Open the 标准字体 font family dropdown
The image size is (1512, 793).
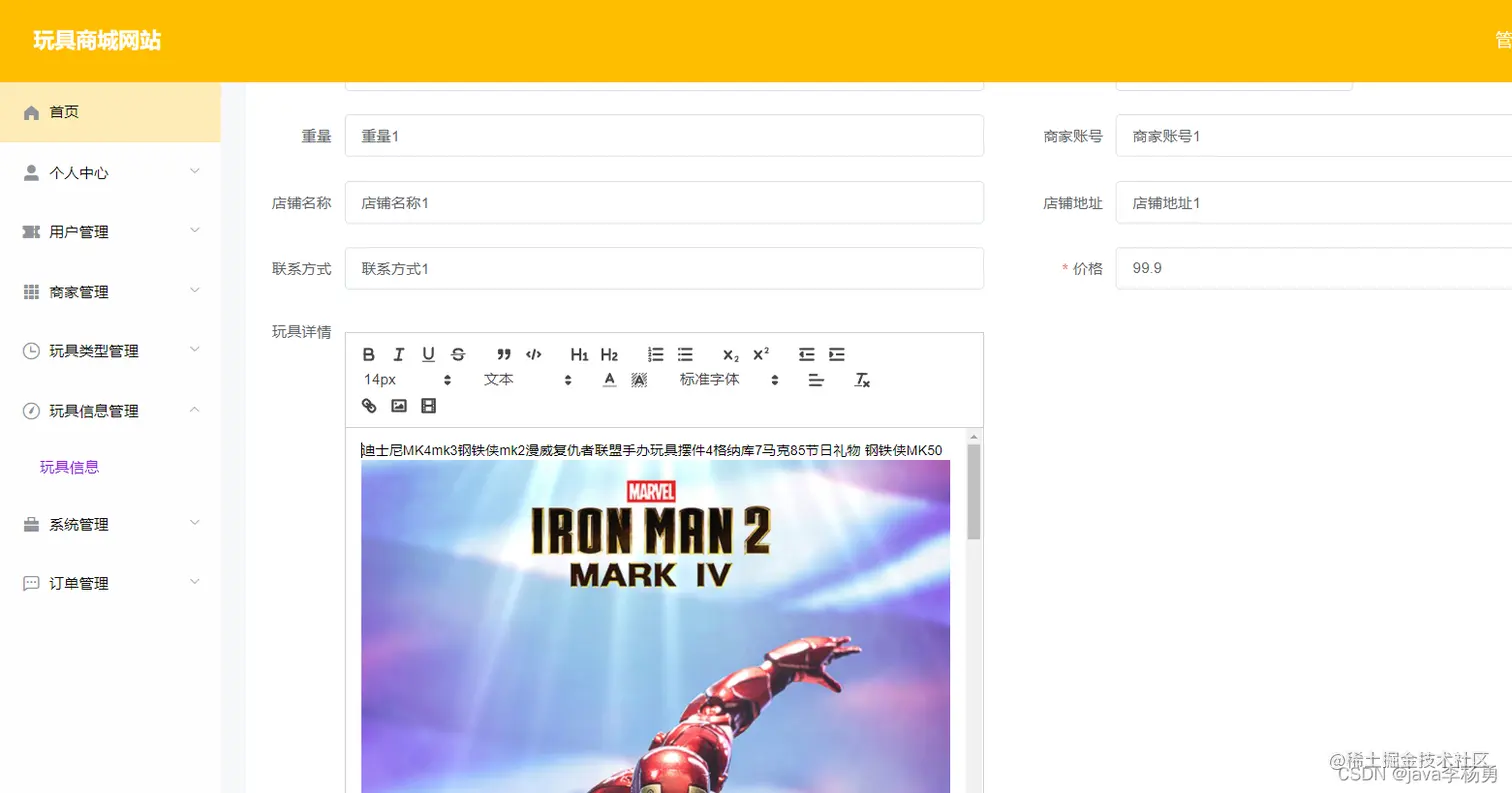coord(730,380)
